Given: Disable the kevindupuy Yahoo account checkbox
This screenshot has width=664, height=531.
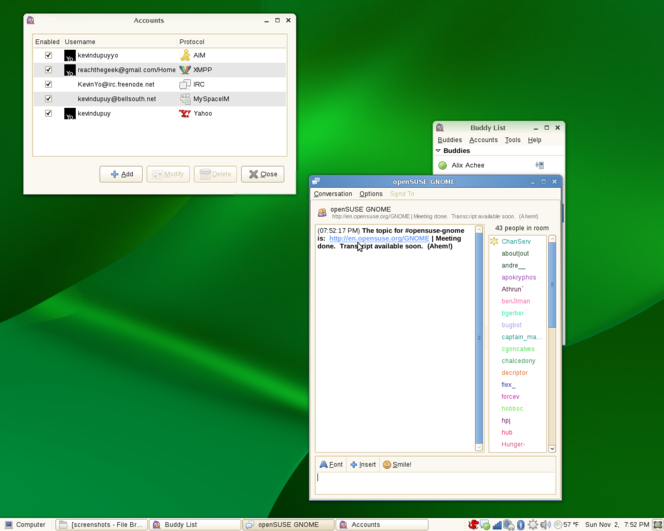Looking at the screenshot, I should tap(48, 113).
